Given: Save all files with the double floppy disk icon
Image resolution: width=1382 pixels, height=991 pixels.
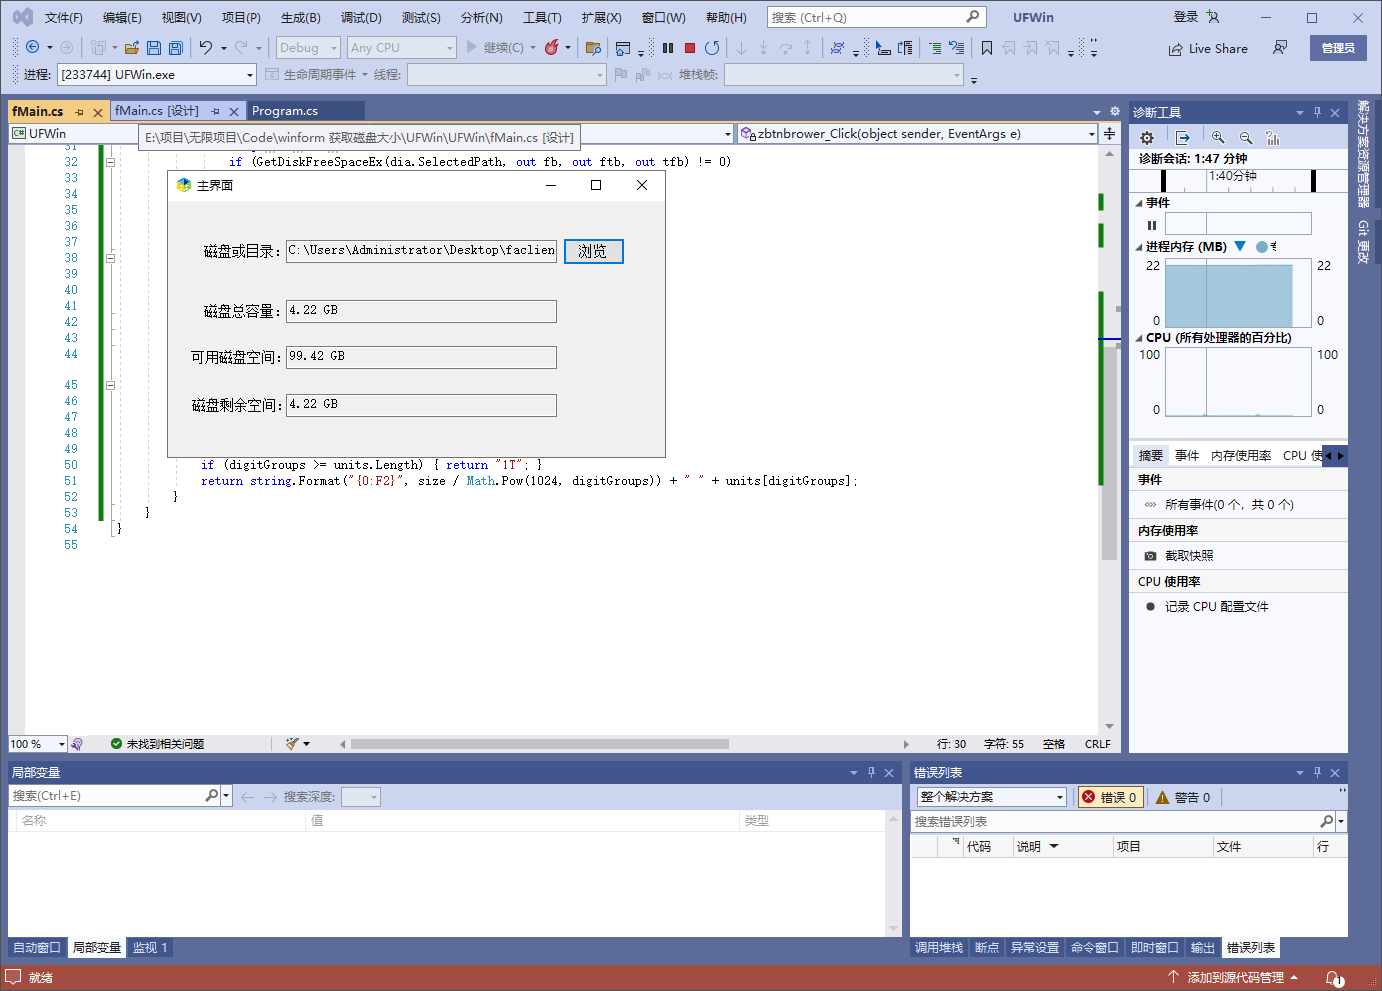Looking at the screenshot, I should pos(176,47).
